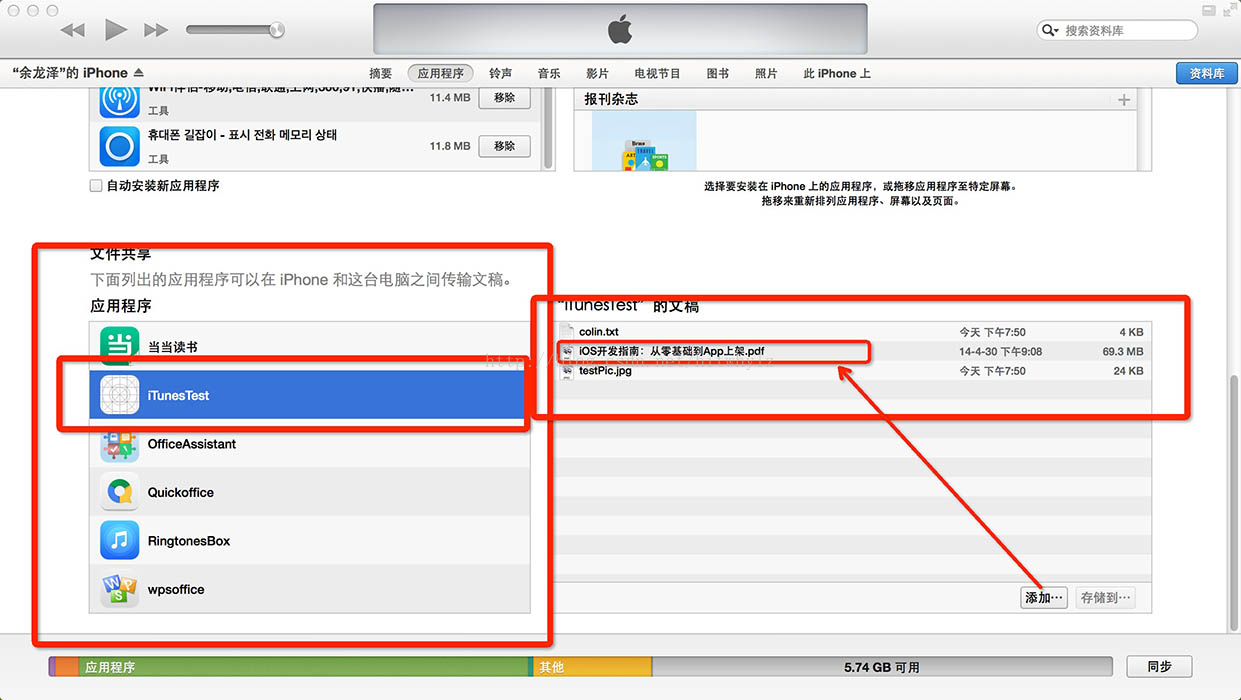Image resolution: width=1241 pixels, height=700 pixels.
Task: Click the 存储到 save-to button
Action: [x=1106, y=598]
